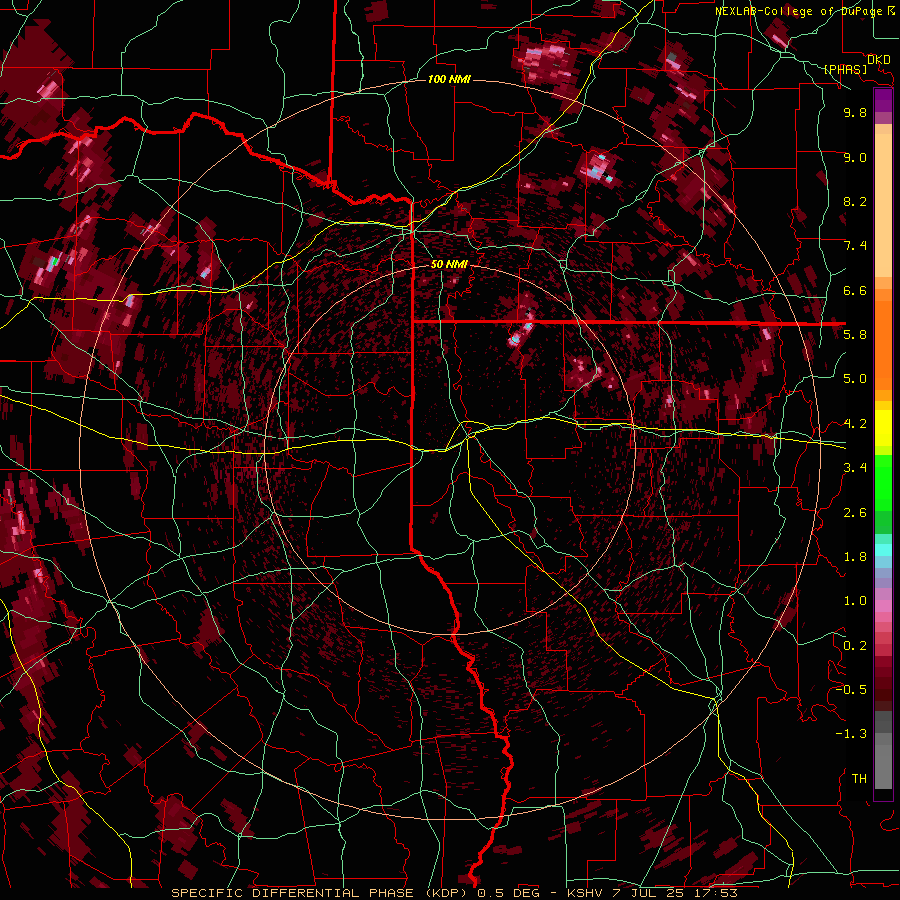900x900 pixels.
Task: Click the -0.5 legend value
Action: (x=851, y=690)
